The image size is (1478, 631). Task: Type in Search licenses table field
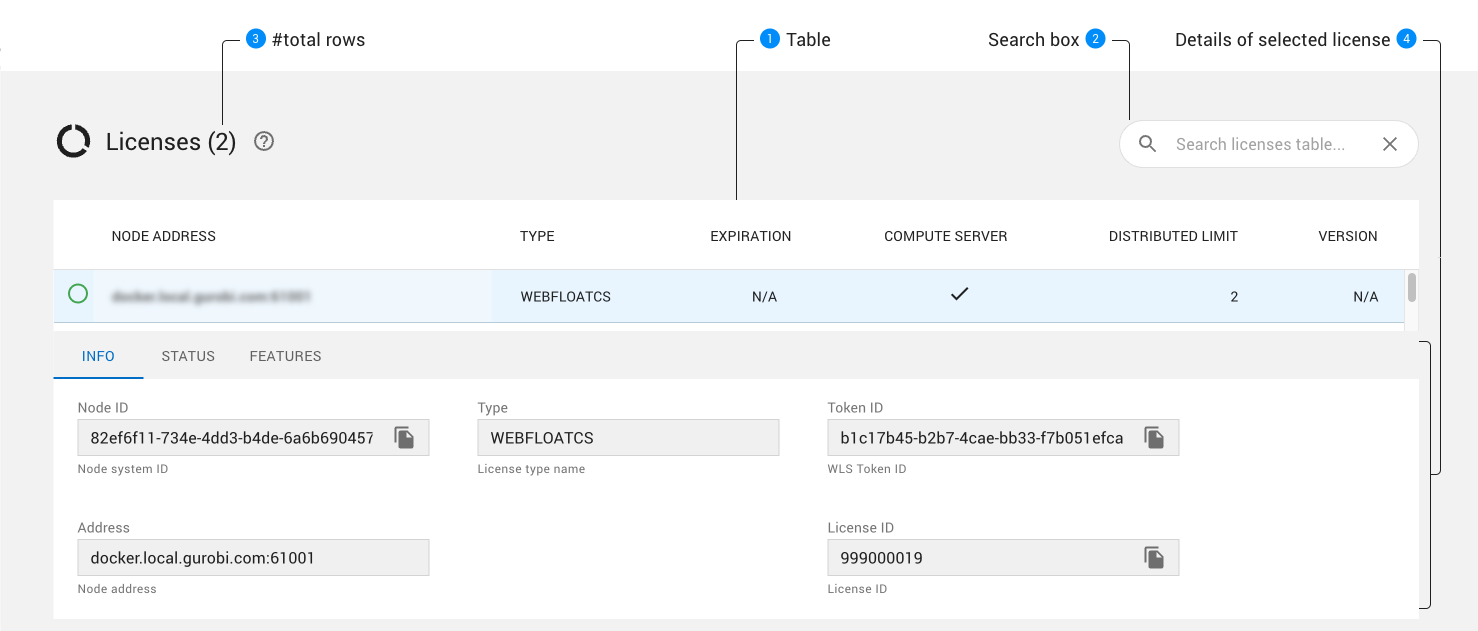(x=1260, y=144)
